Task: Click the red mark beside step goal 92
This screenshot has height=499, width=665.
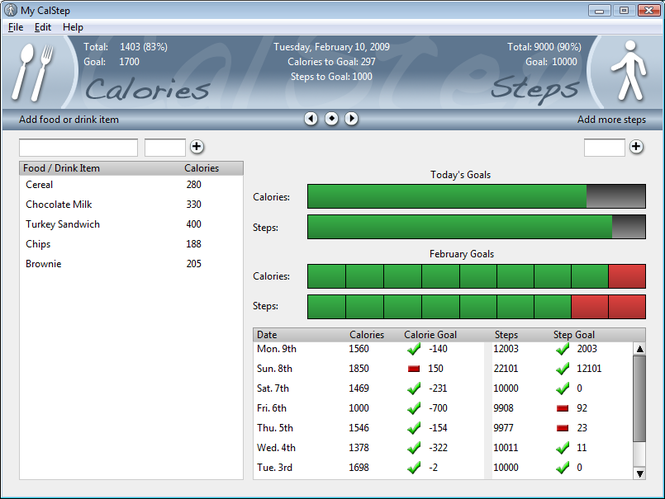Action: coord(562,408)
